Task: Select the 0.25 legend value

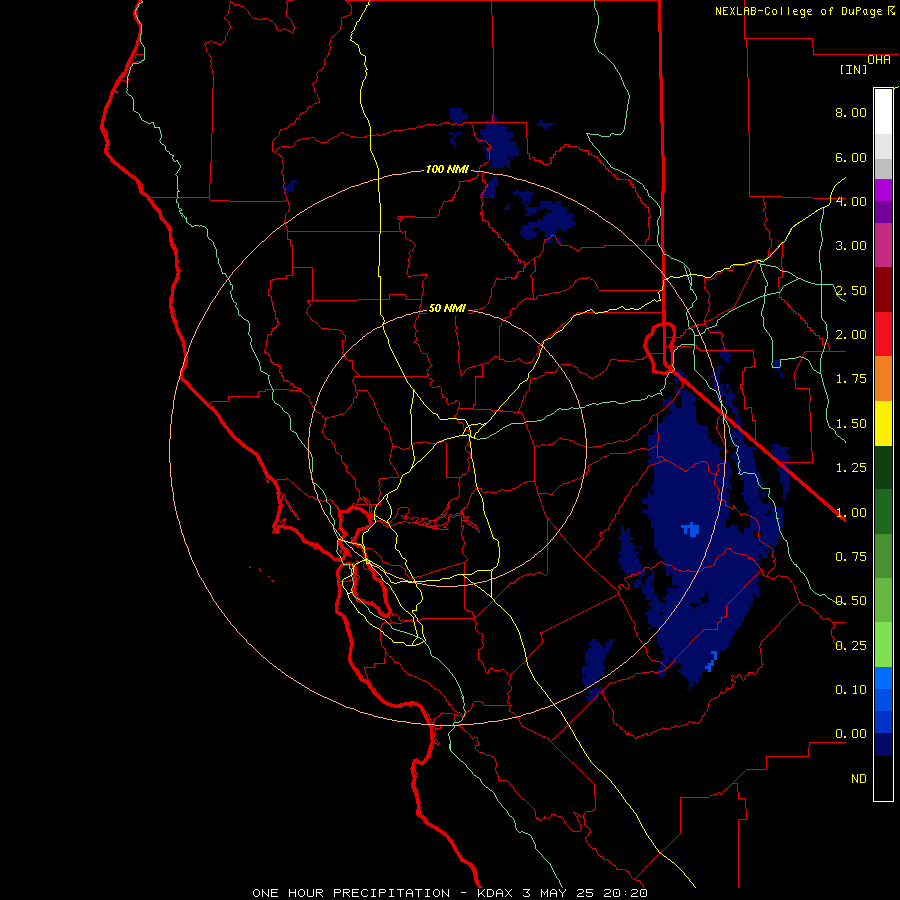Action: coord(851,646)
